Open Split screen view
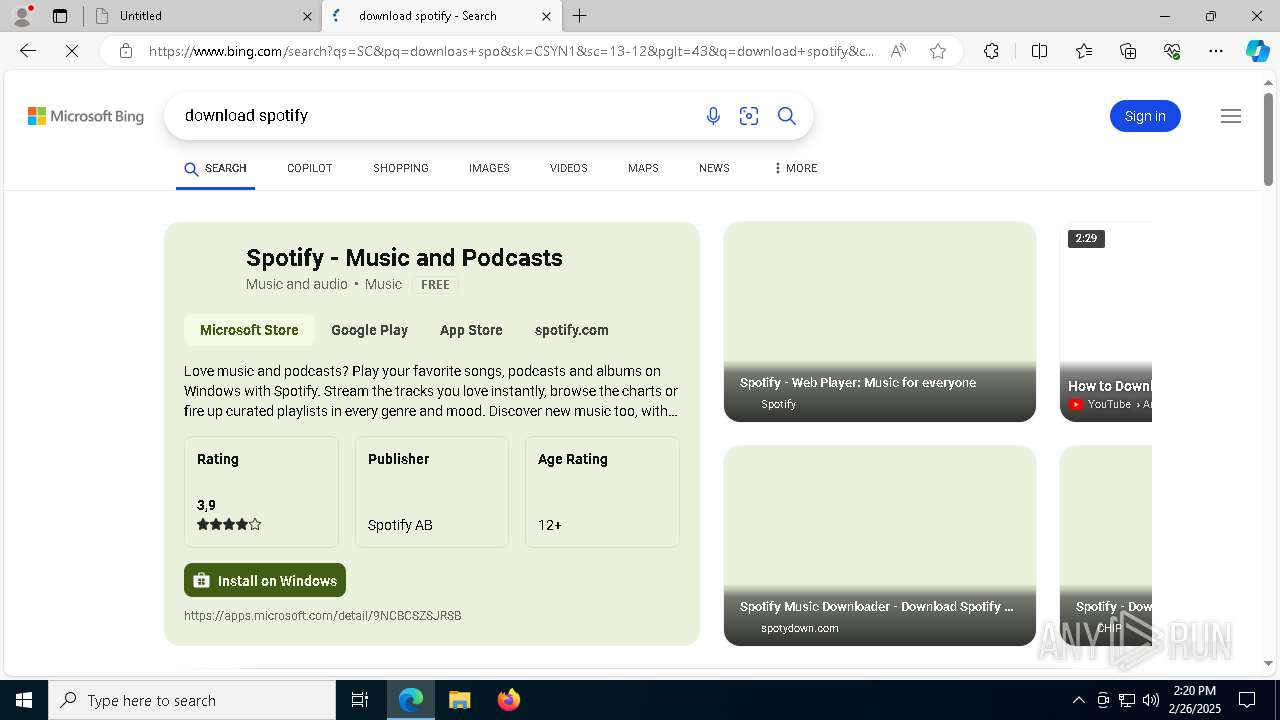 (x=1039, y=51)
